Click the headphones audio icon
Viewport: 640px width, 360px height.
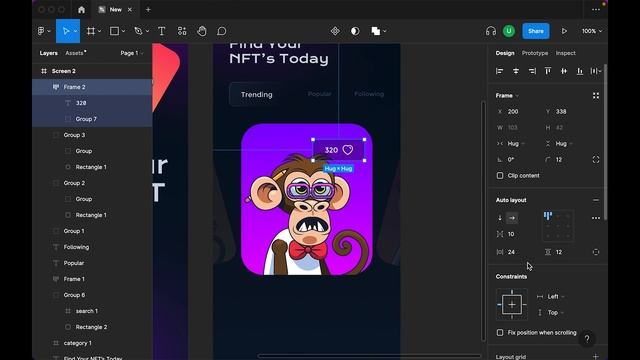pyautogui.click(x=491, y=31)
